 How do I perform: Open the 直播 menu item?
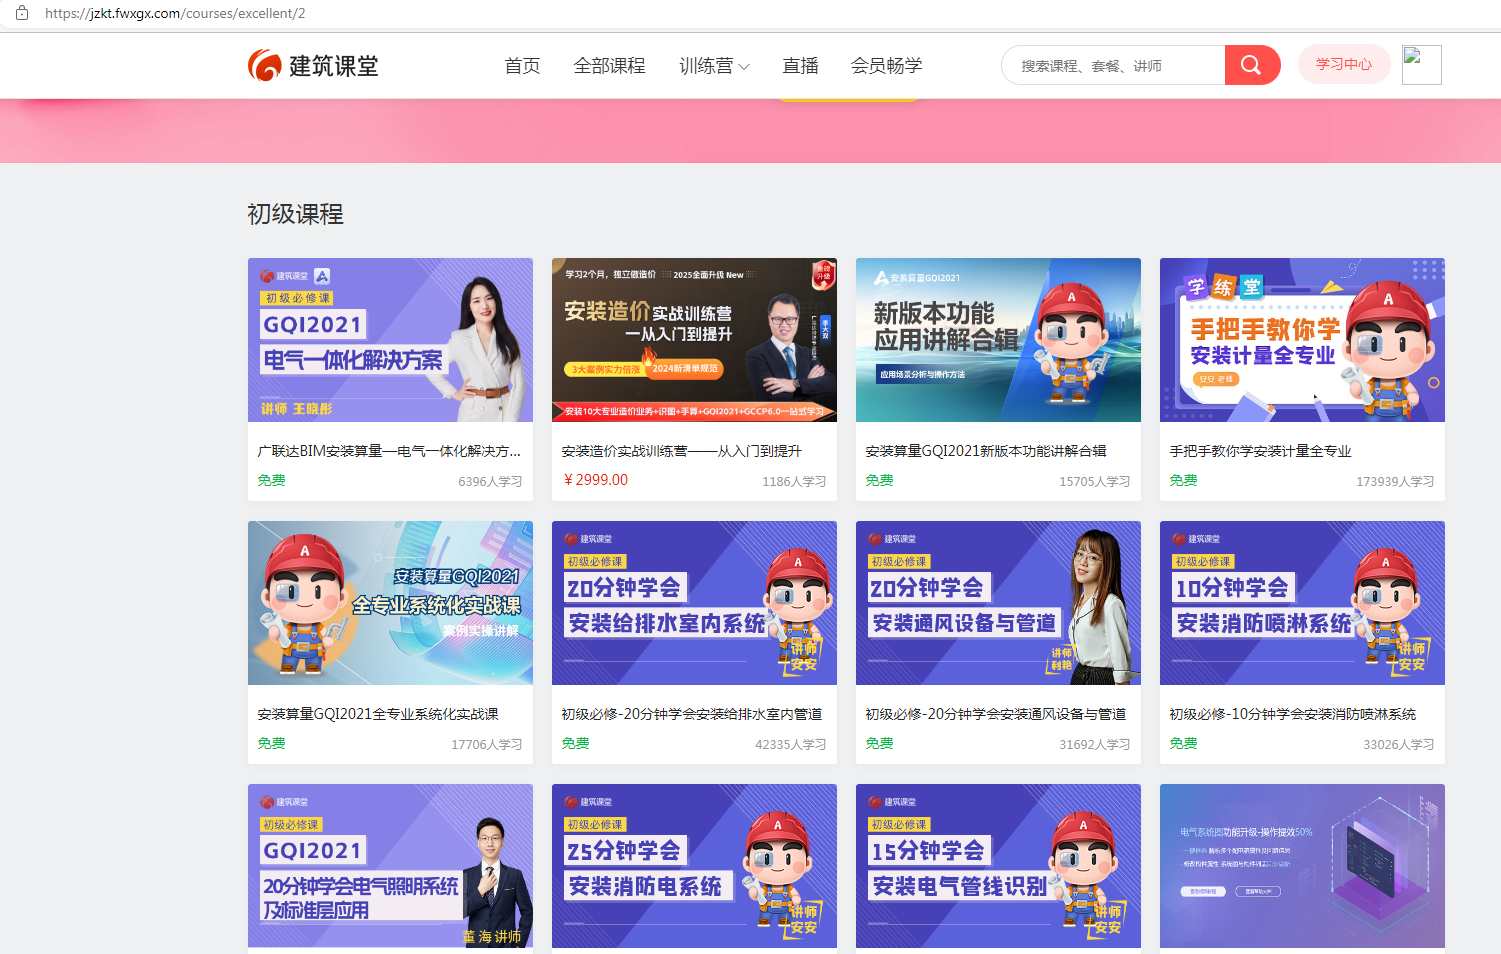click(800, 66)
